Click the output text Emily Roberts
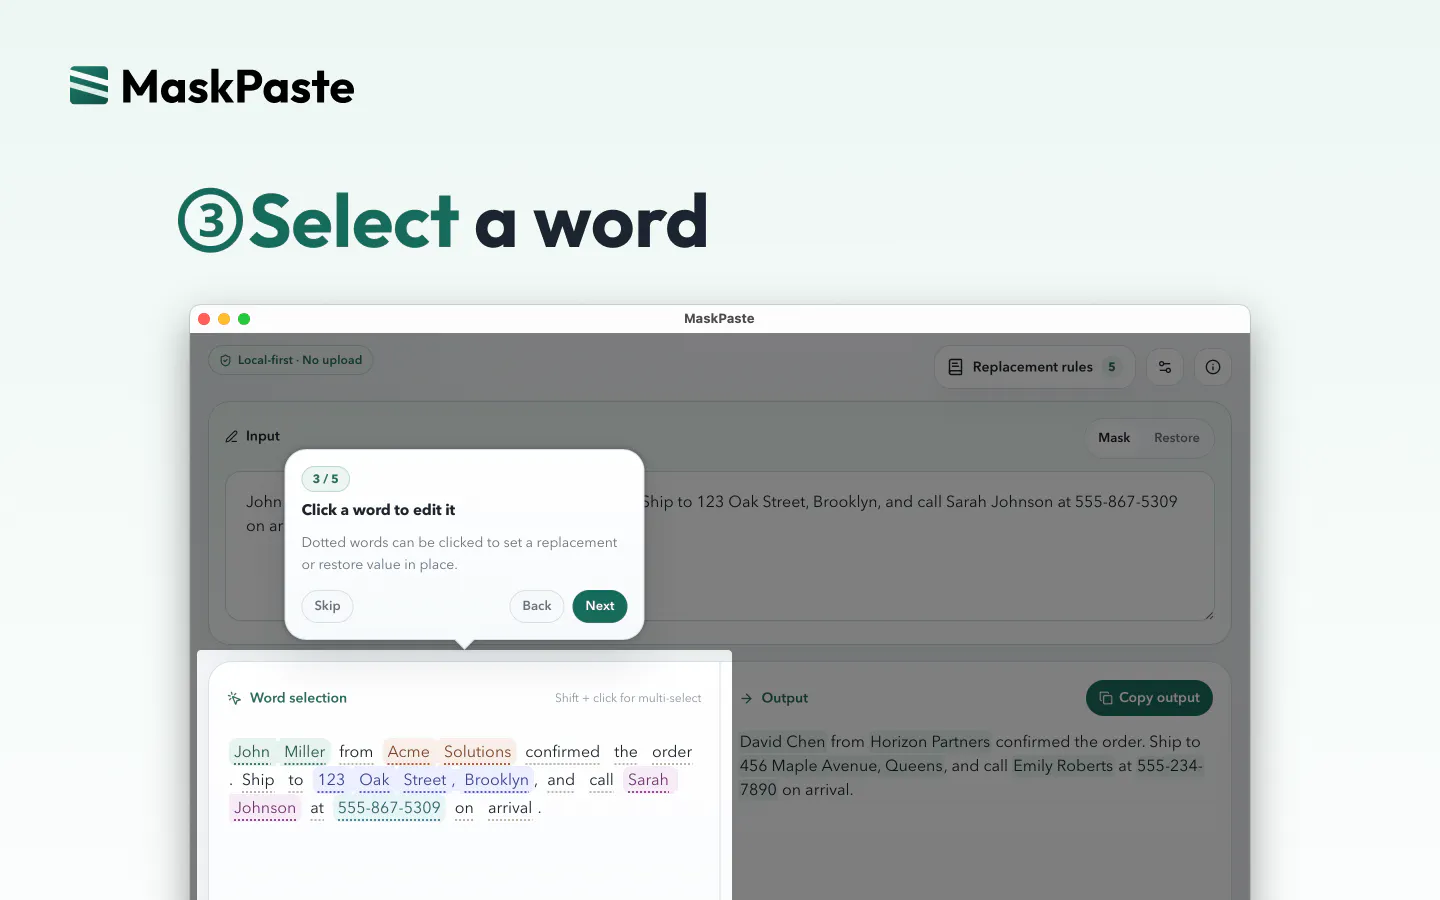 point(1063,766)
